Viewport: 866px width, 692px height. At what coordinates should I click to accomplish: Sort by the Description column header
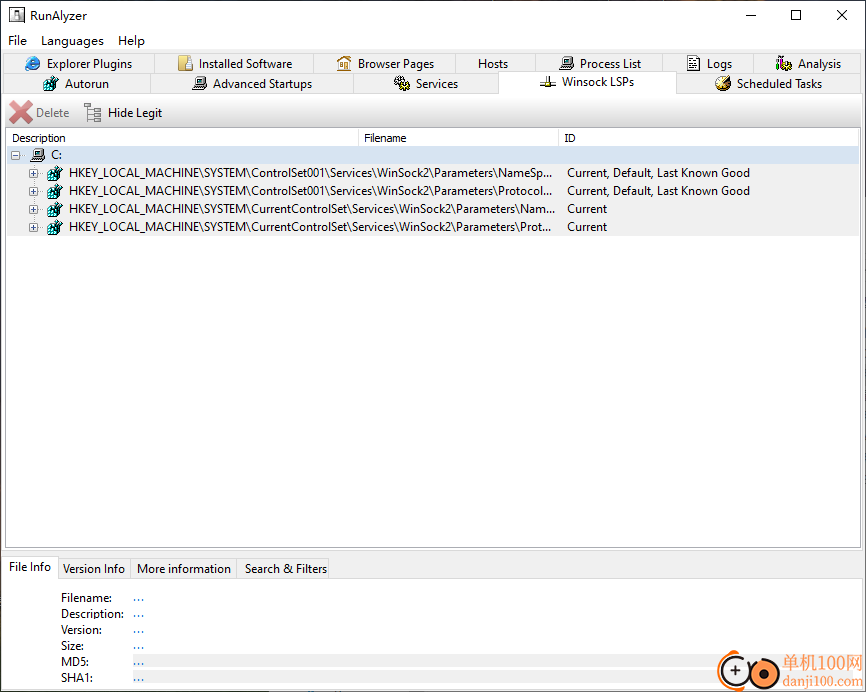(x=182, y=138)
